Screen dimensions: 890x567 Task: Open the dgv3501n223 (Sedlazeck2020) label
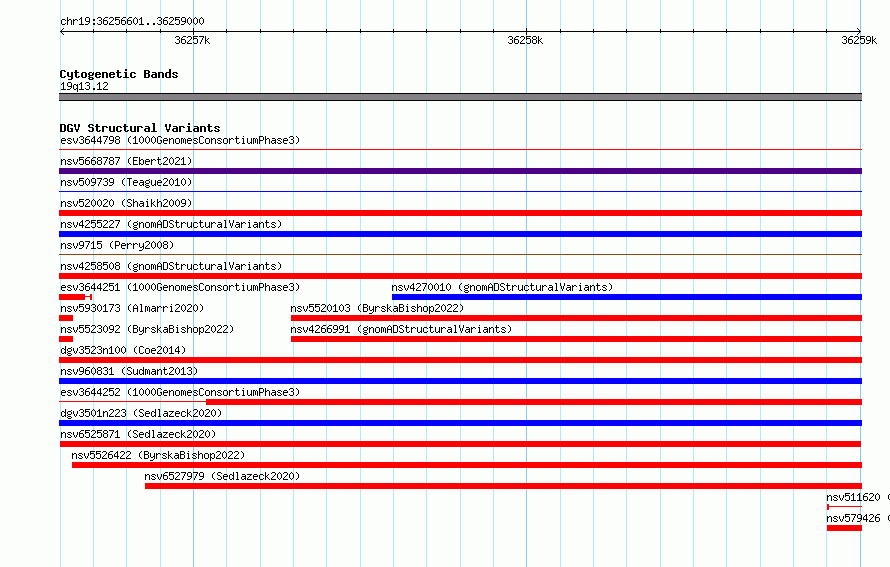click(141, 413)
